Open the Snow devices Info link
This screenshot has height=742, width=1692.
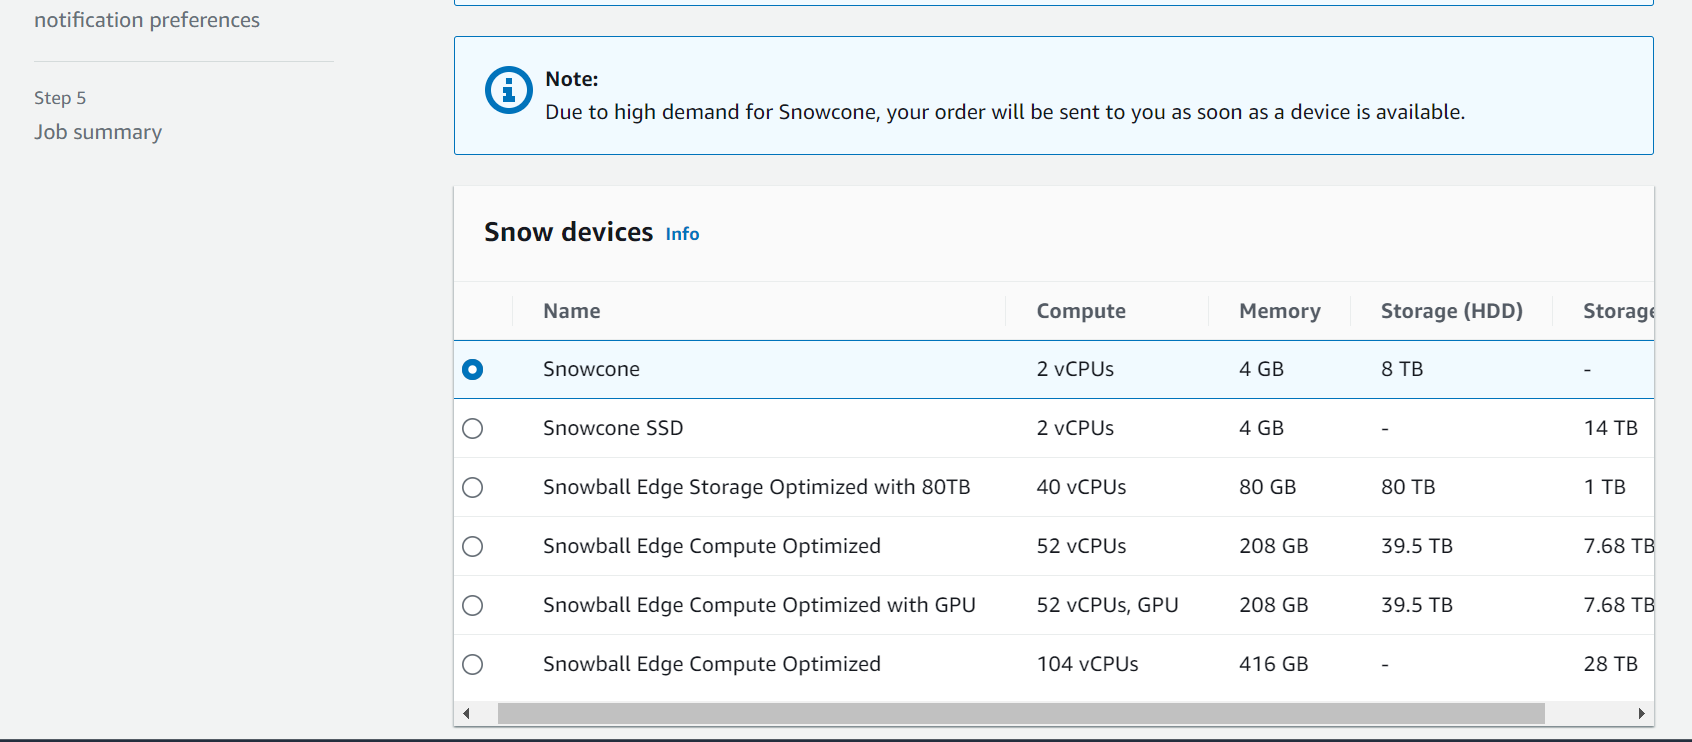pos(682,234)
